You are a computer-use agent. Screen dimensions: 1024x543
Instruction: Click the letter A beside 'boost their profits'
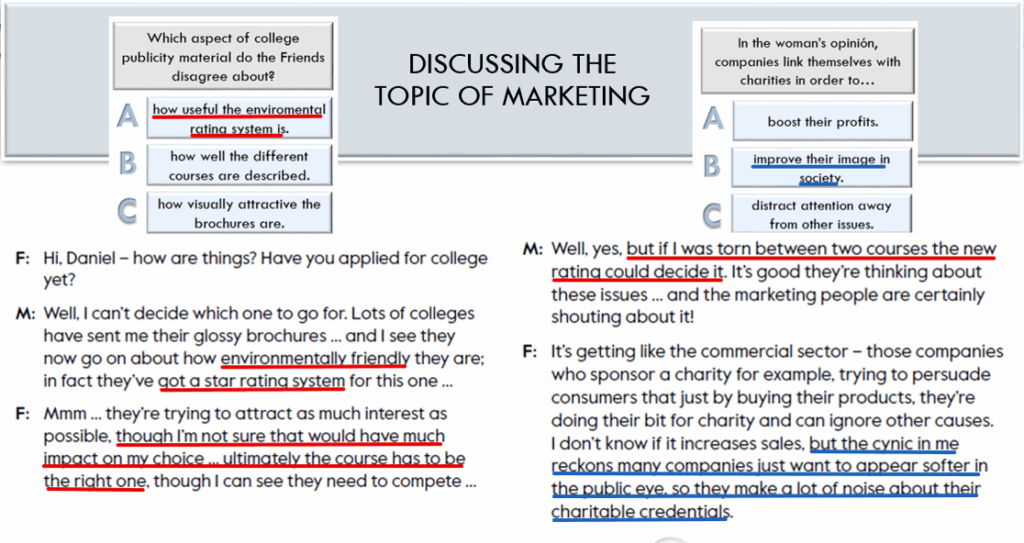(x=712, y=119)
